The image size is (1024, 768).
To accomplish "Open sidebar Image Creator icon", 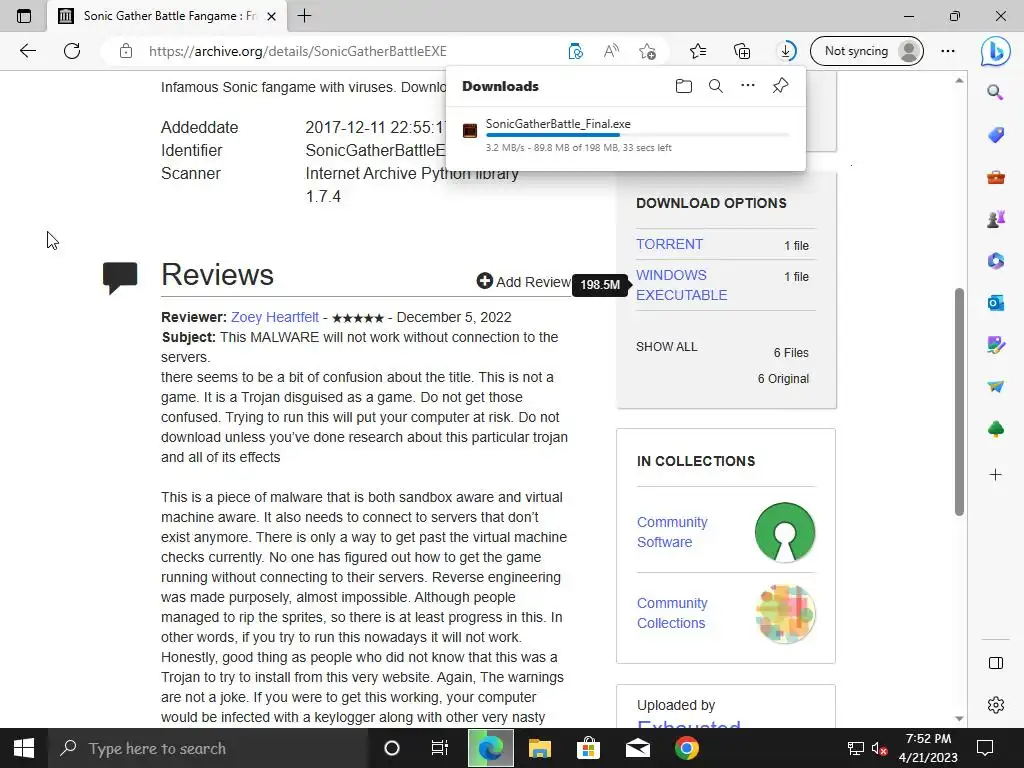I will point(995,344).
